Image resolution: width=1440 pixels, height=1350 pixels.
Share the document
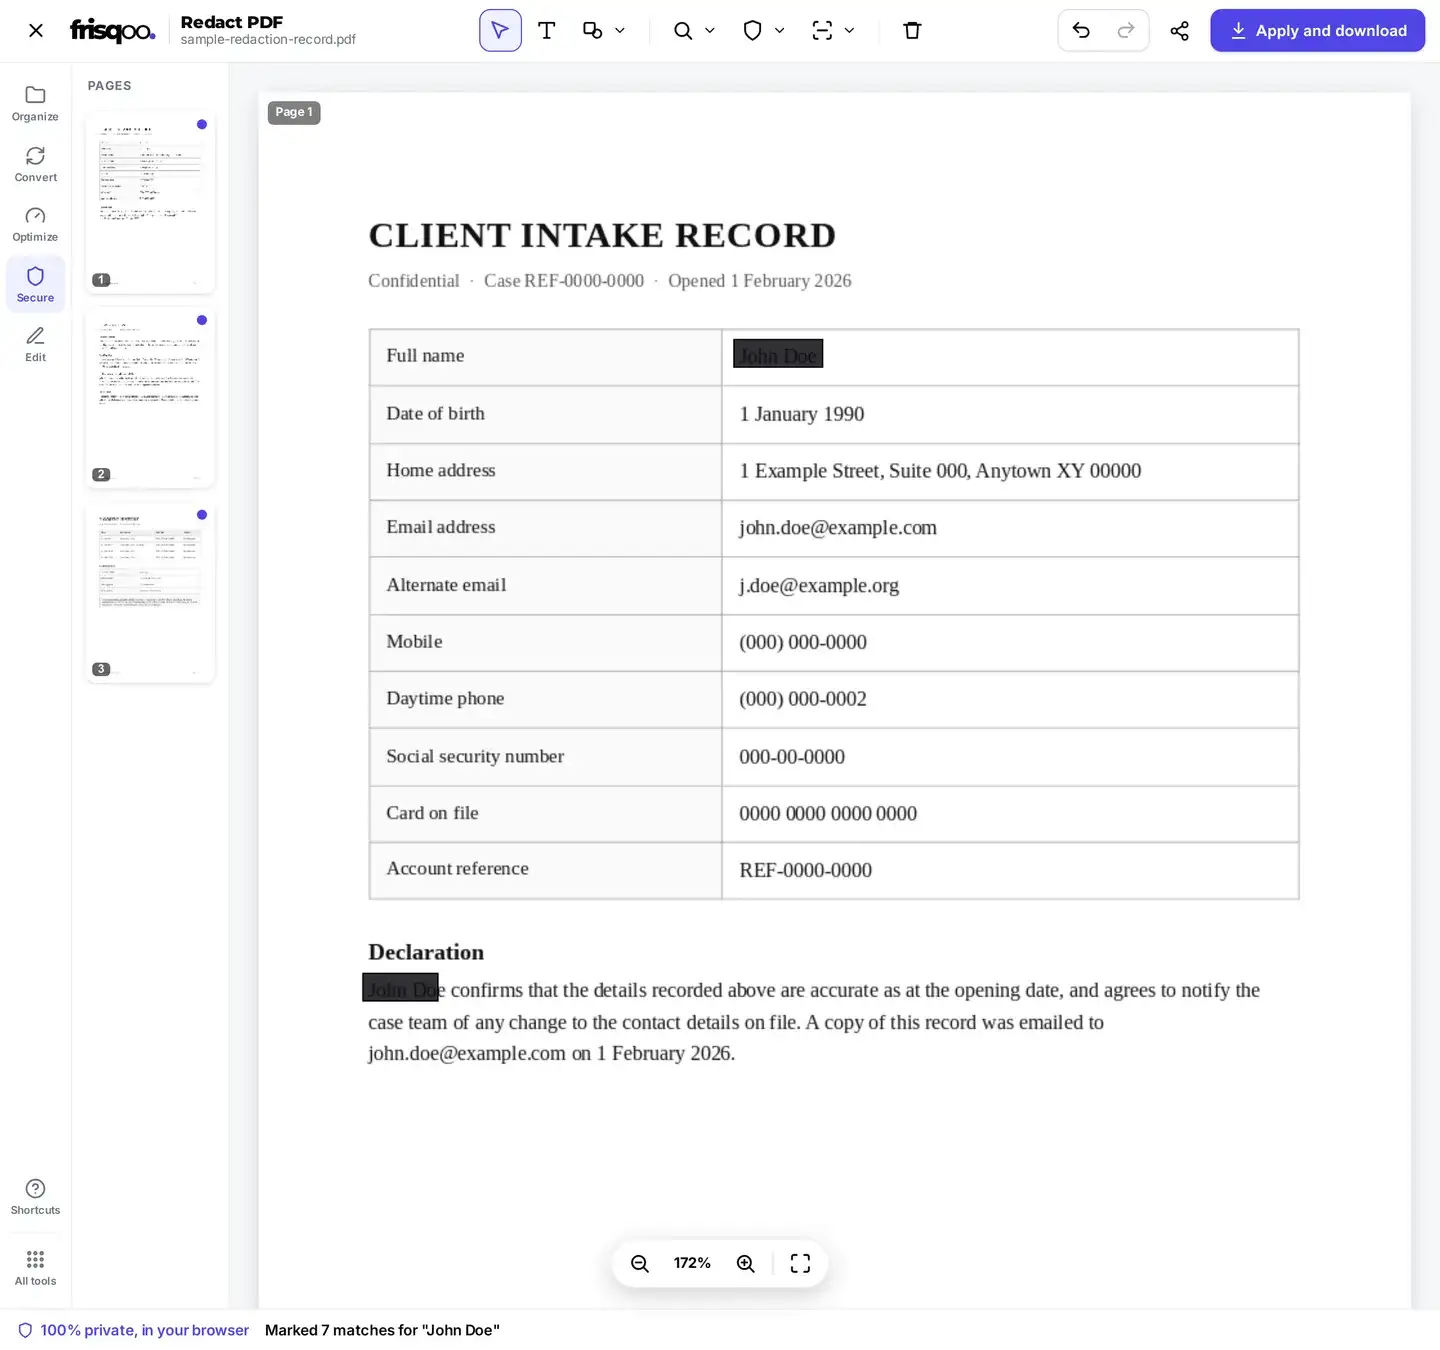1180,31
